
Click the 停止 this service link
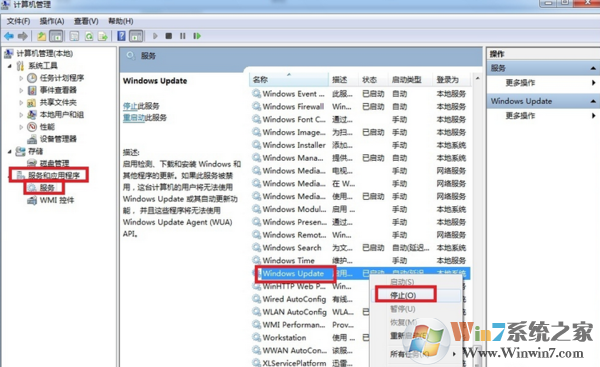pos(130,106)
